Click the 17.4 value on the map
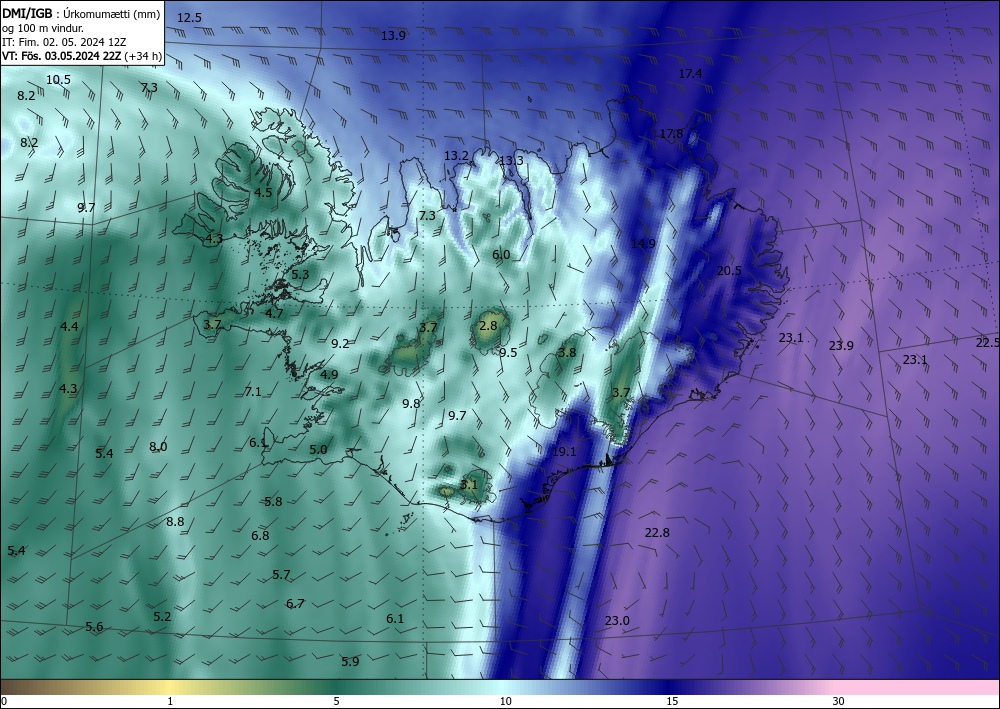 [x=690, y=74]
